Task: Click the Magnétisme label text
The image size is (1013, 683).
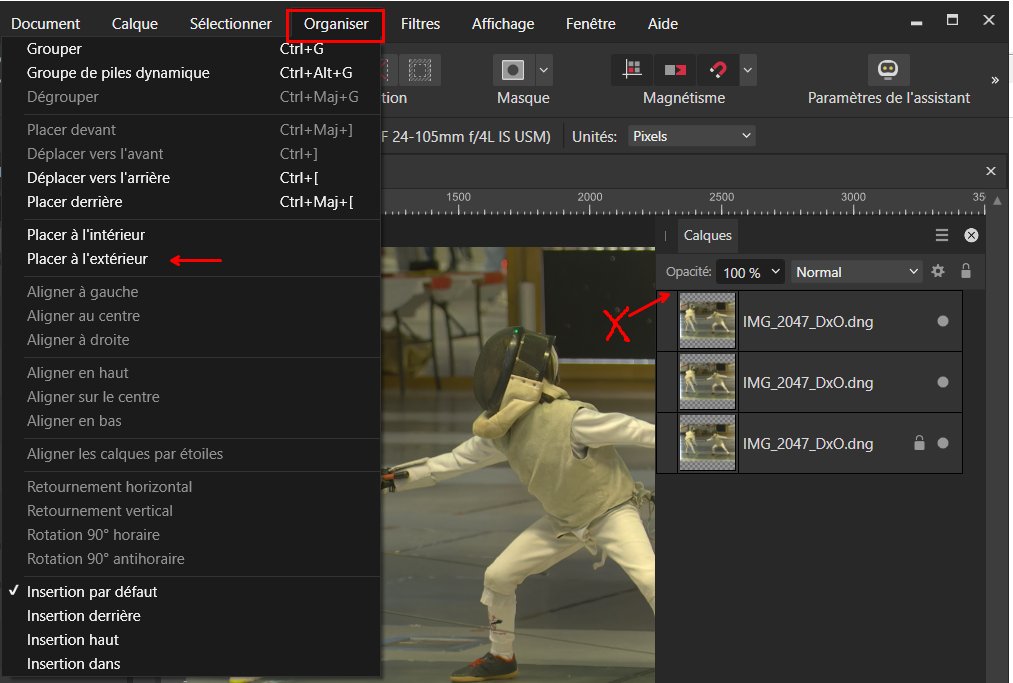Action: point(684,98)
